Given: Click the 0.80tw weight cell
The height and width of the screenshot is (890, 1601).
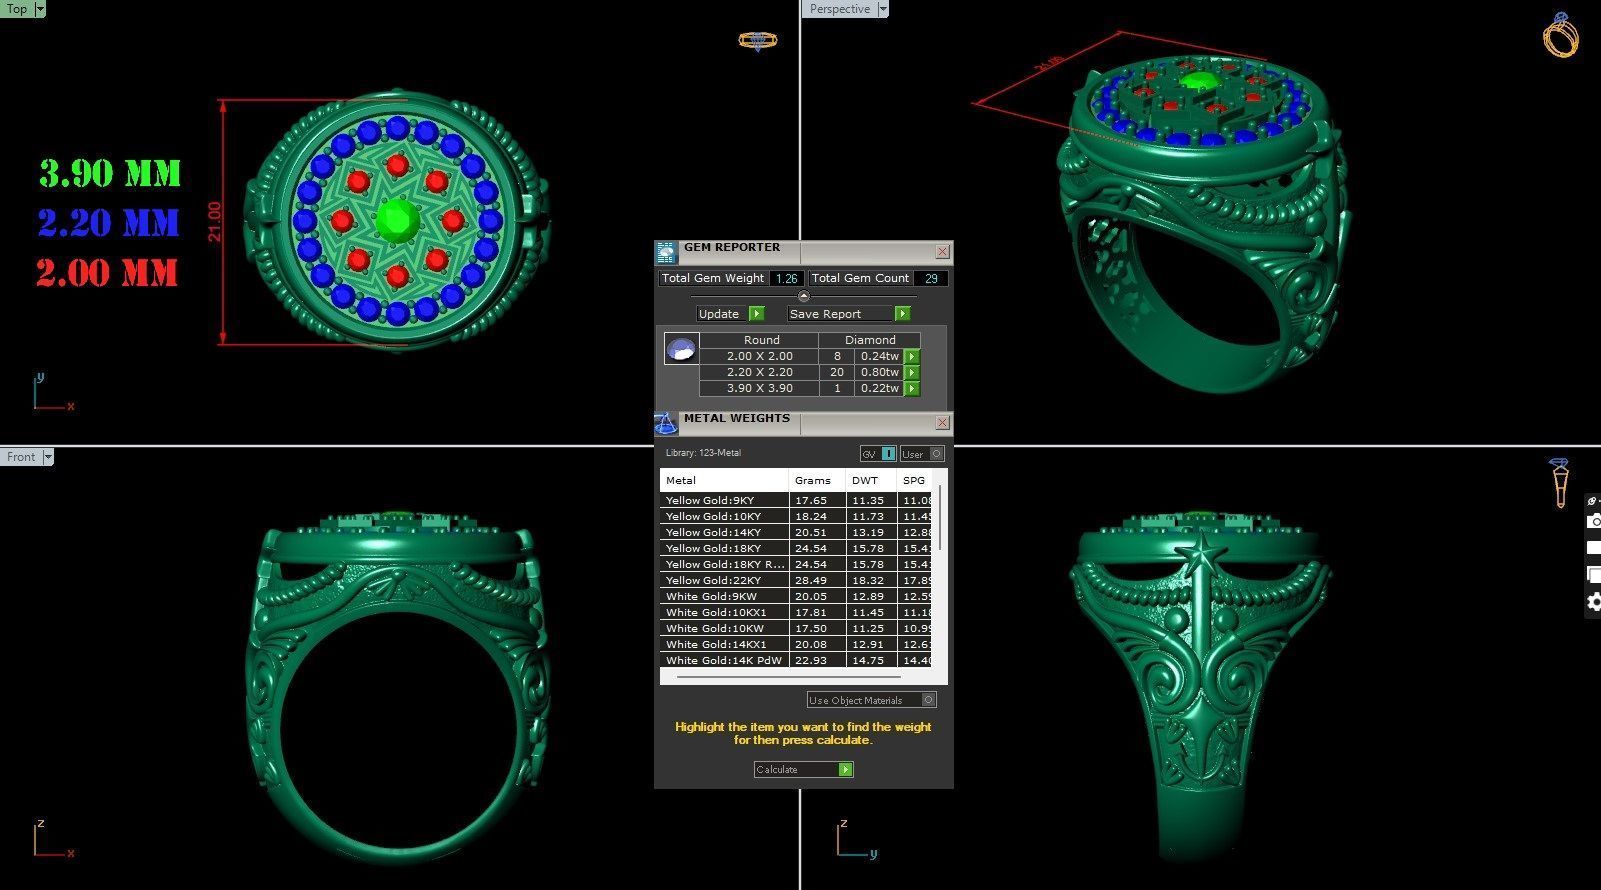Looking at the screenshot, I should (x=879, y=372).
